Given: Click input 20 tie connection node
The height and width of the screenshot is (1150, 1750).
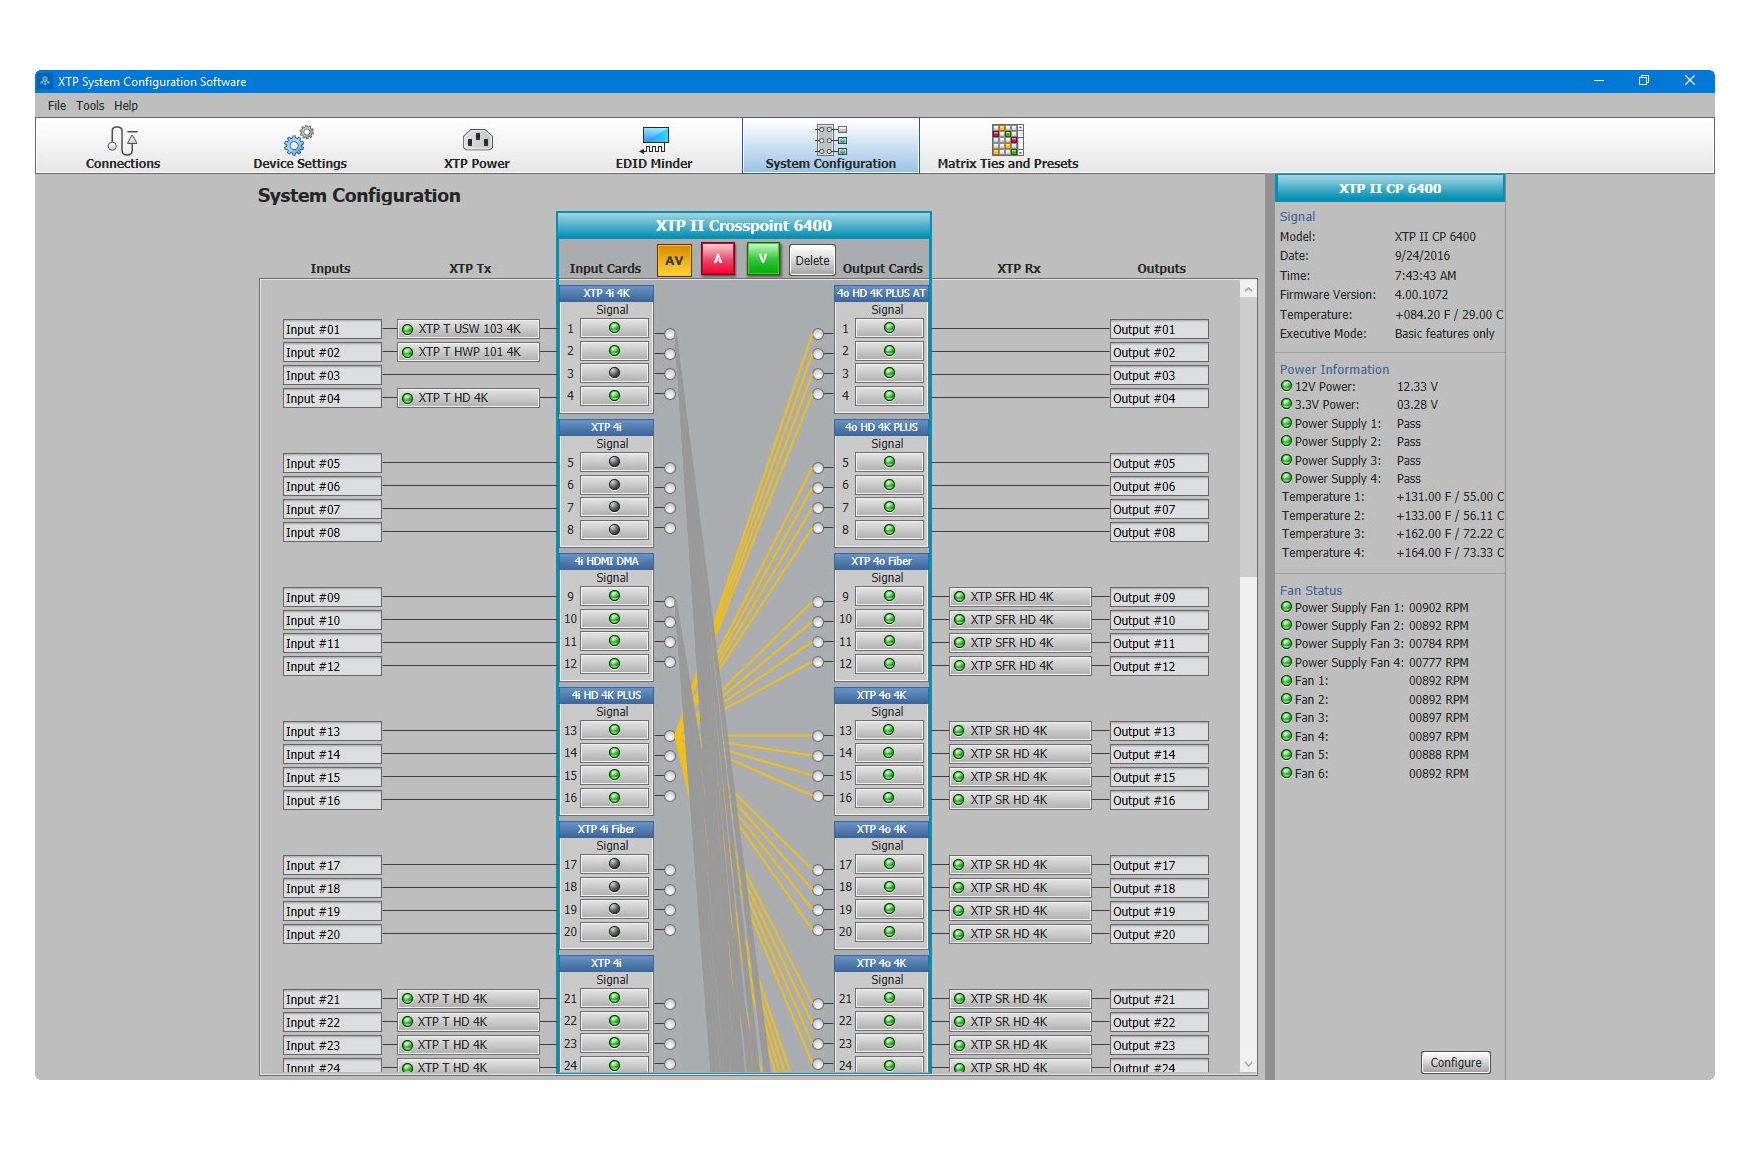Looking at the screenshot, I should click(670, 930).
